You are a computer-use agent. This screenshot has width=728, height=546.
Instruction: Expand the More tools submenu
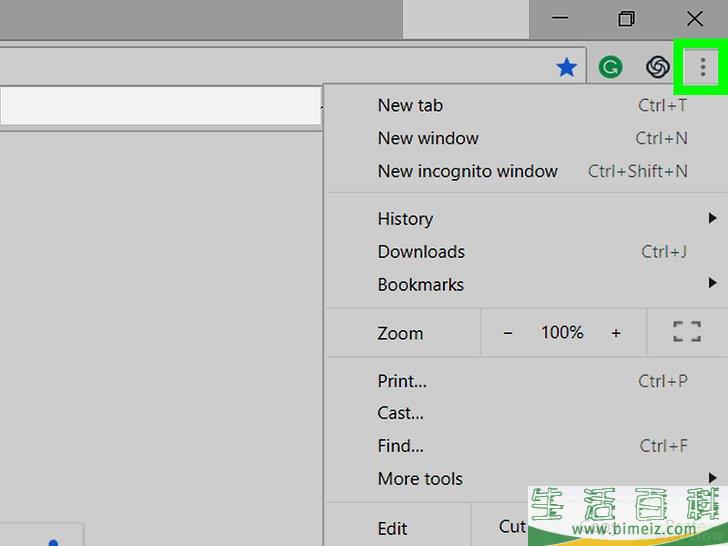pyautogui.click(x=420, y=479)
